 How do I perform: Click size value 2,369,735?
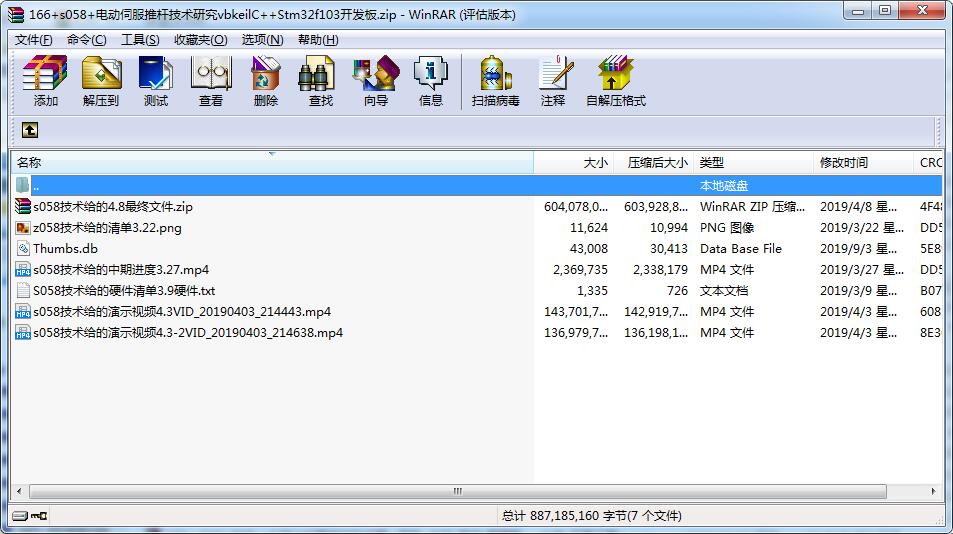pos(580,270)
